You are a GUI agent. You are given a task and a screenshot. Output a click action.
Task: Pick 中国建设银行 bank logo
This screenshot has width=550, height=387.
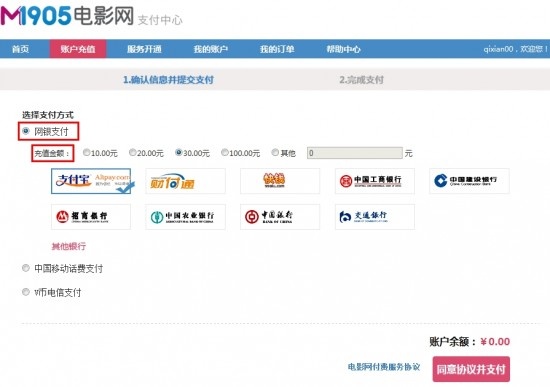(469, 181)
